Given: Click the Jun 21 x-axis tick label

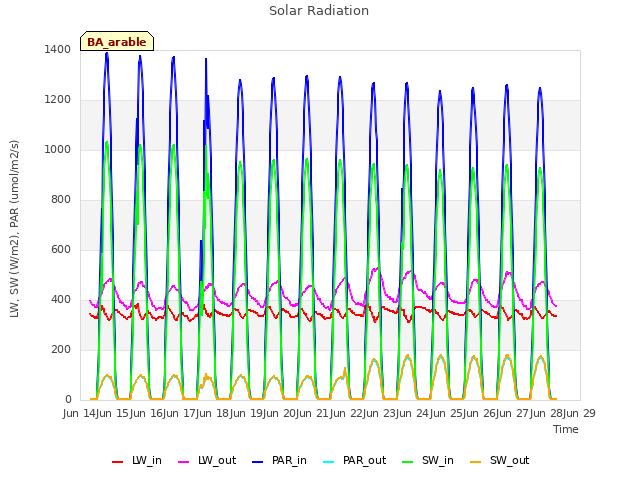Looking at the screenshot, I should click(x=314, y=413).
